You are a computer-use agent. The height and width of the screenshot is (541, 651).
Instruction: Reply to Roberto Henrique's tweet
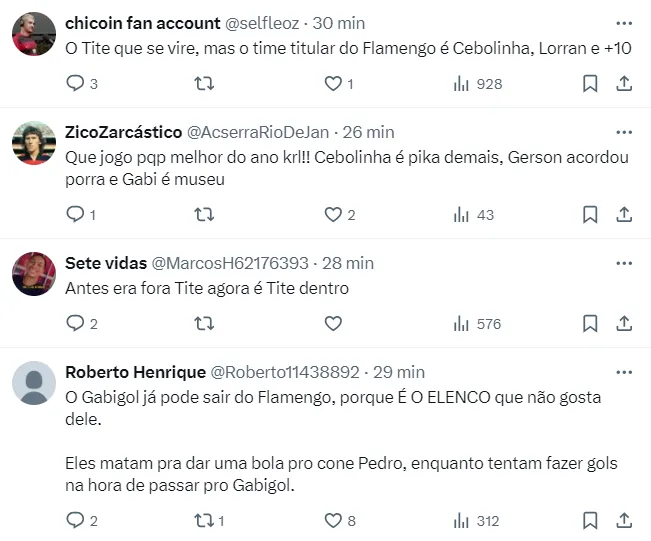click(75, 520)
